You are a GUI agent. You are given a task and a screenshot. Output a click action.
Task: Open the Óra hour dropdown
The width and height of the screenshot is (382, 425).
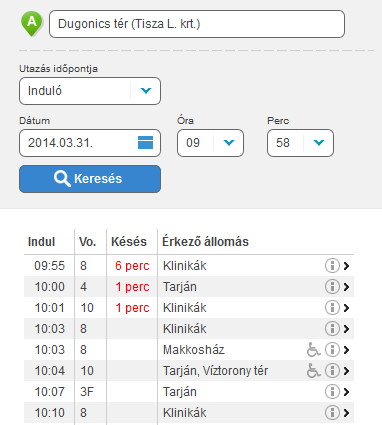[x=210, y=143]
